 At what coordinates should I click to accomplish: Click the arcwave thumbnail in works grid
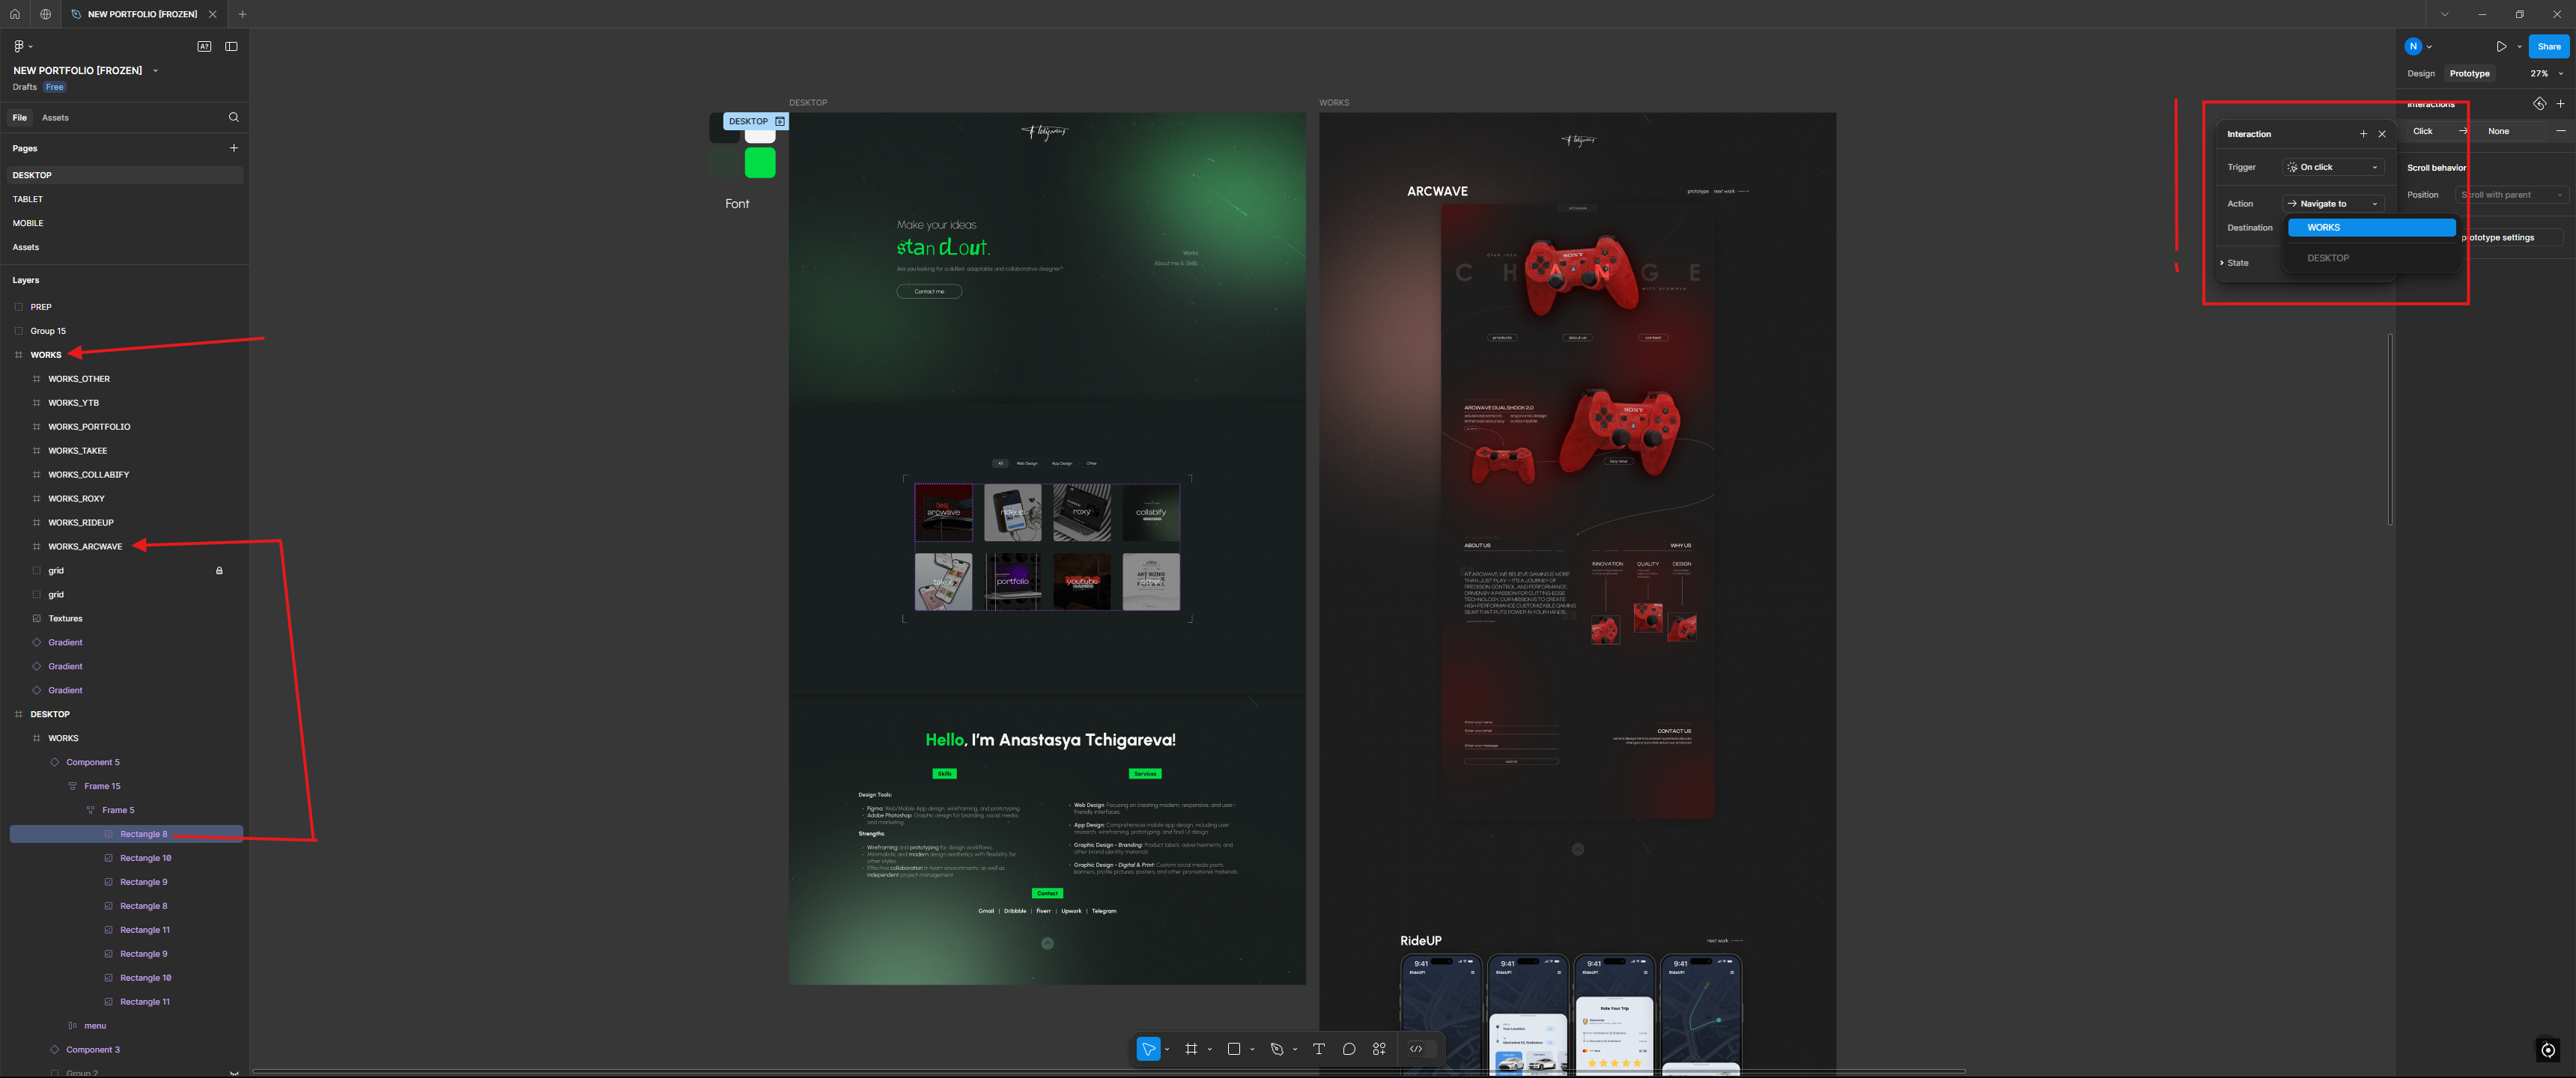point(943,513)
